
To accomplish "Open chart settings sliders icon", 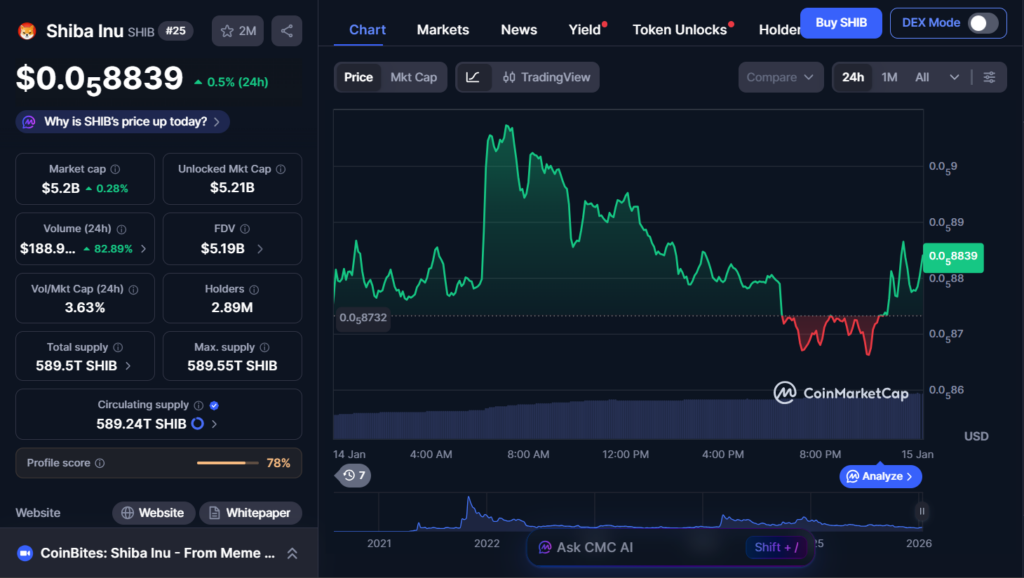I will click(989, 77).
